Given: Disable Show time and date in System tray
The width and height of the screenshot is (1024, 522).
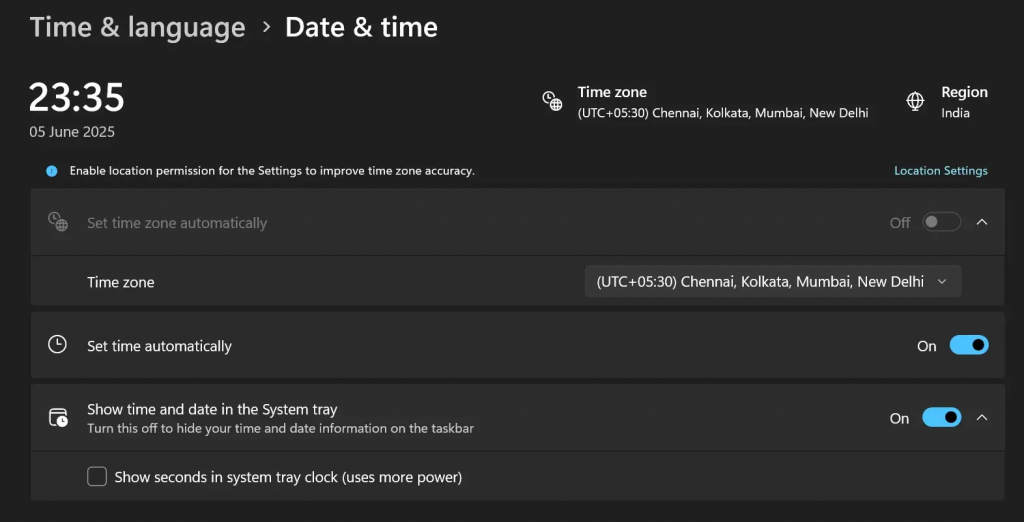Looking at the screenshot, I should [941, 417].
